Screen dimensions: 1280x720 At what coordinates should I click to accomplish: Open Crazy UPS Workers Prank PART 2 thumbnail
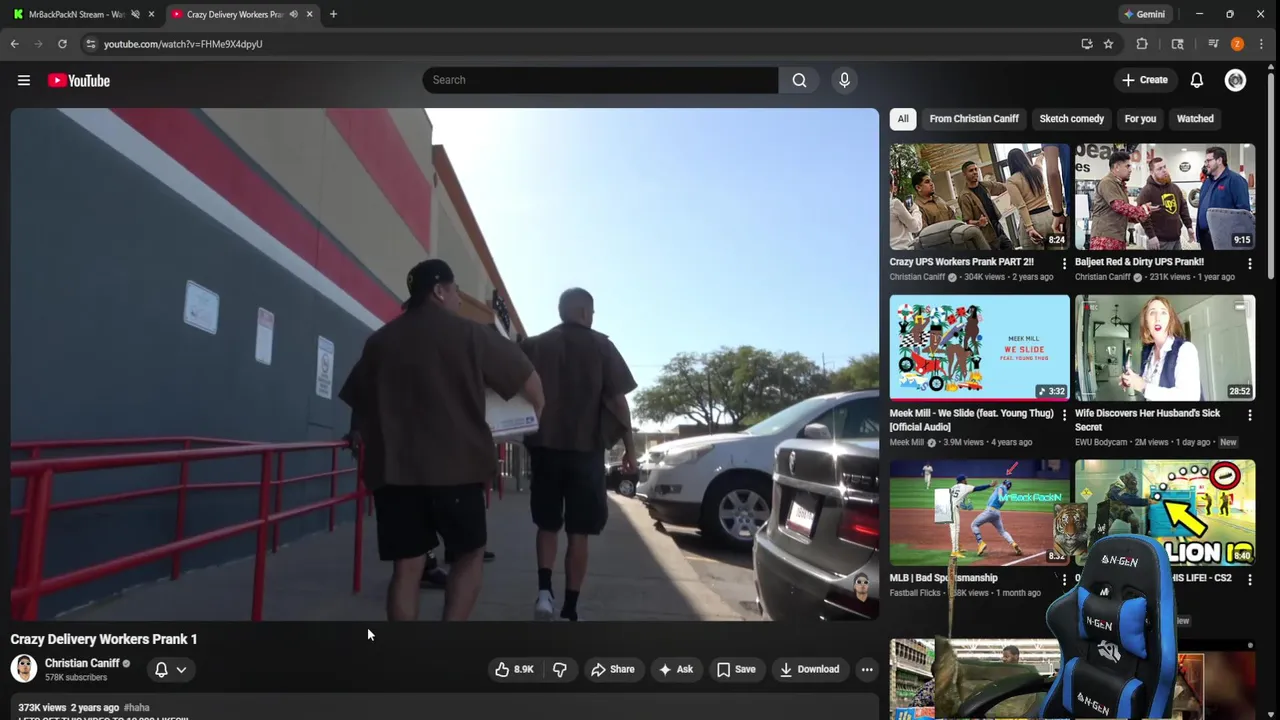pos(979,196)
